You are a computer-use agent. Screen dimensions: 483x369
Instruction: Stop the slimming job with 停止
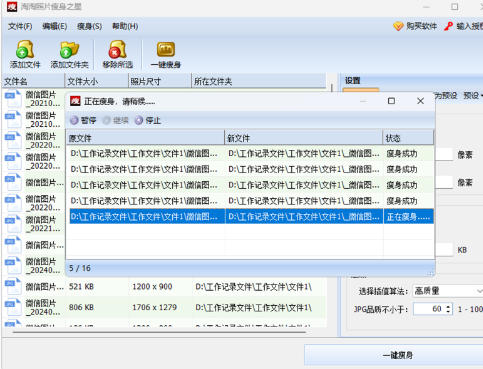(x=148, y=120)
